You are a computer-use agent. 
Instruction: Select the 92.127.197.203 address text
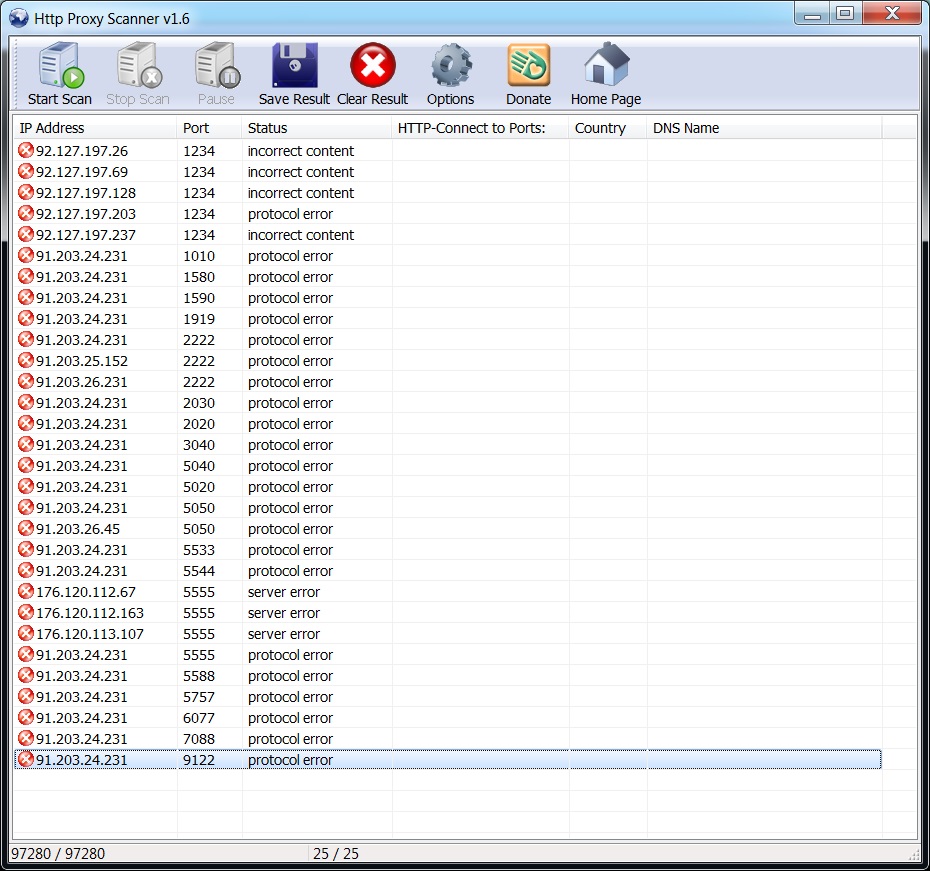tap(86, 214)
